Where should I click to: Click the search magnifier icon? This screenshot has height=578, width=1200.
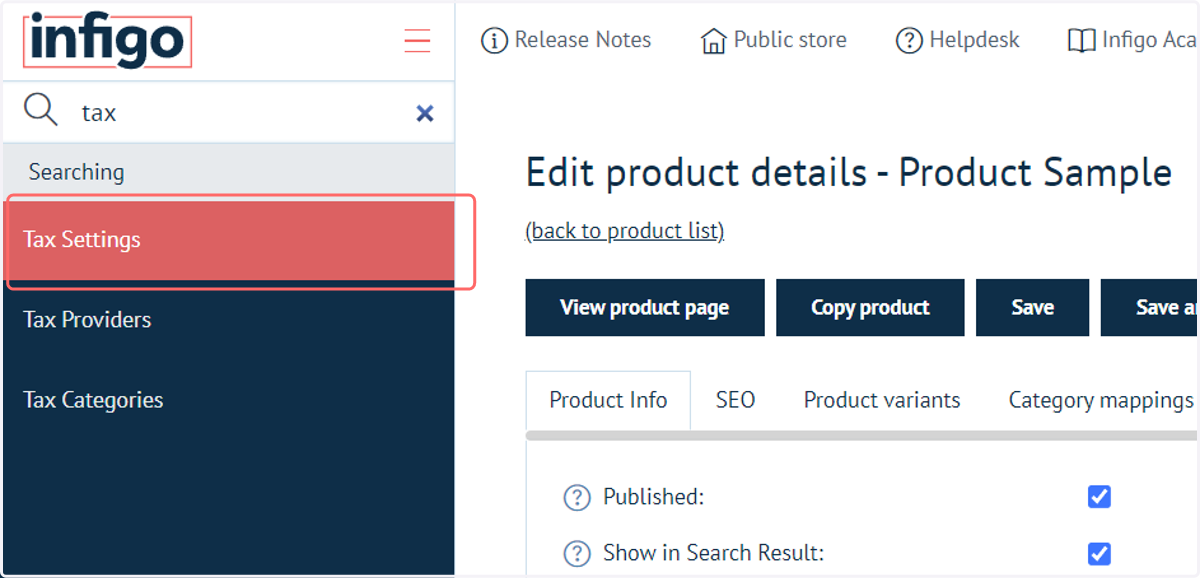(x=41, y=110)
